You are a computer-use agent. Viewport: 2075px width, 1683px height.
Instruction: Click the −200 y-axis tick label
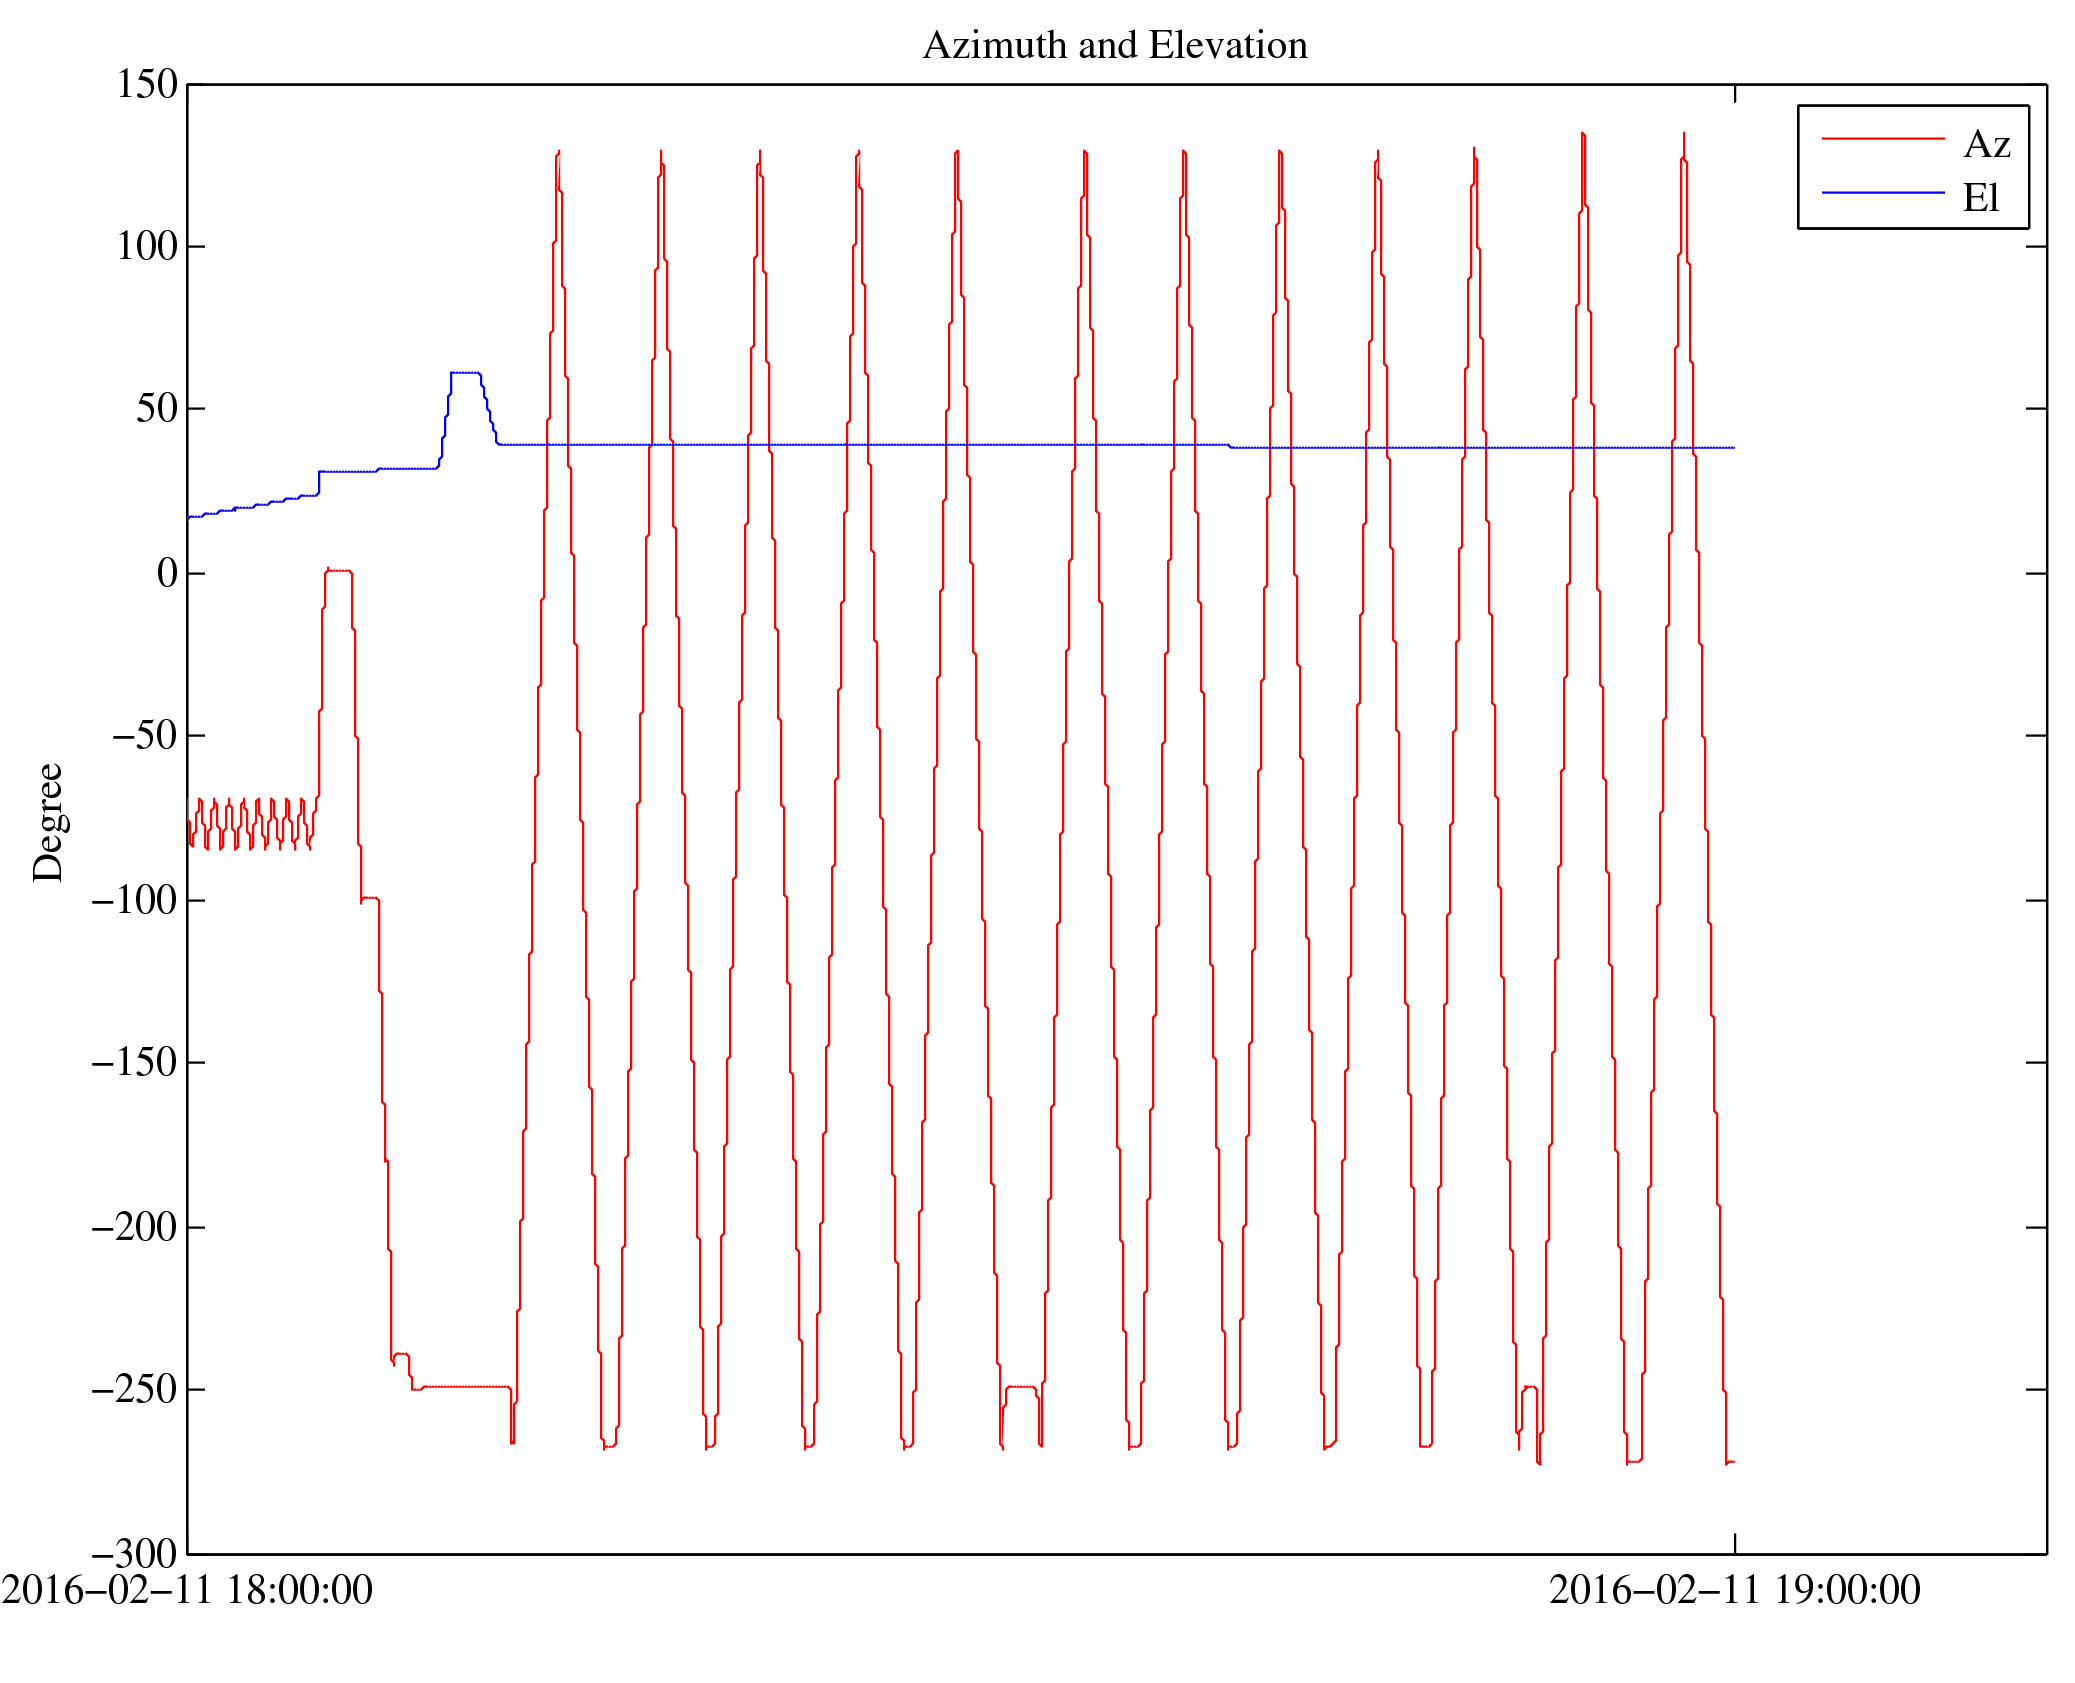[134, 1226]
